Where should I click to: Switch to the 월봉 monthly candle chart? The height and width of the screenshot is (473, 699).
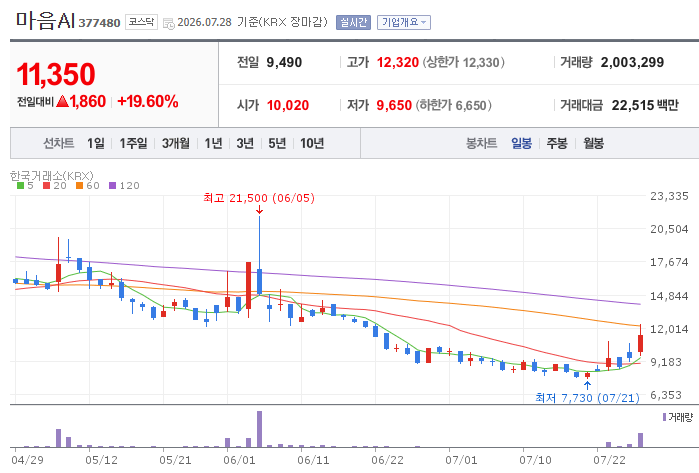coord(593,143)
